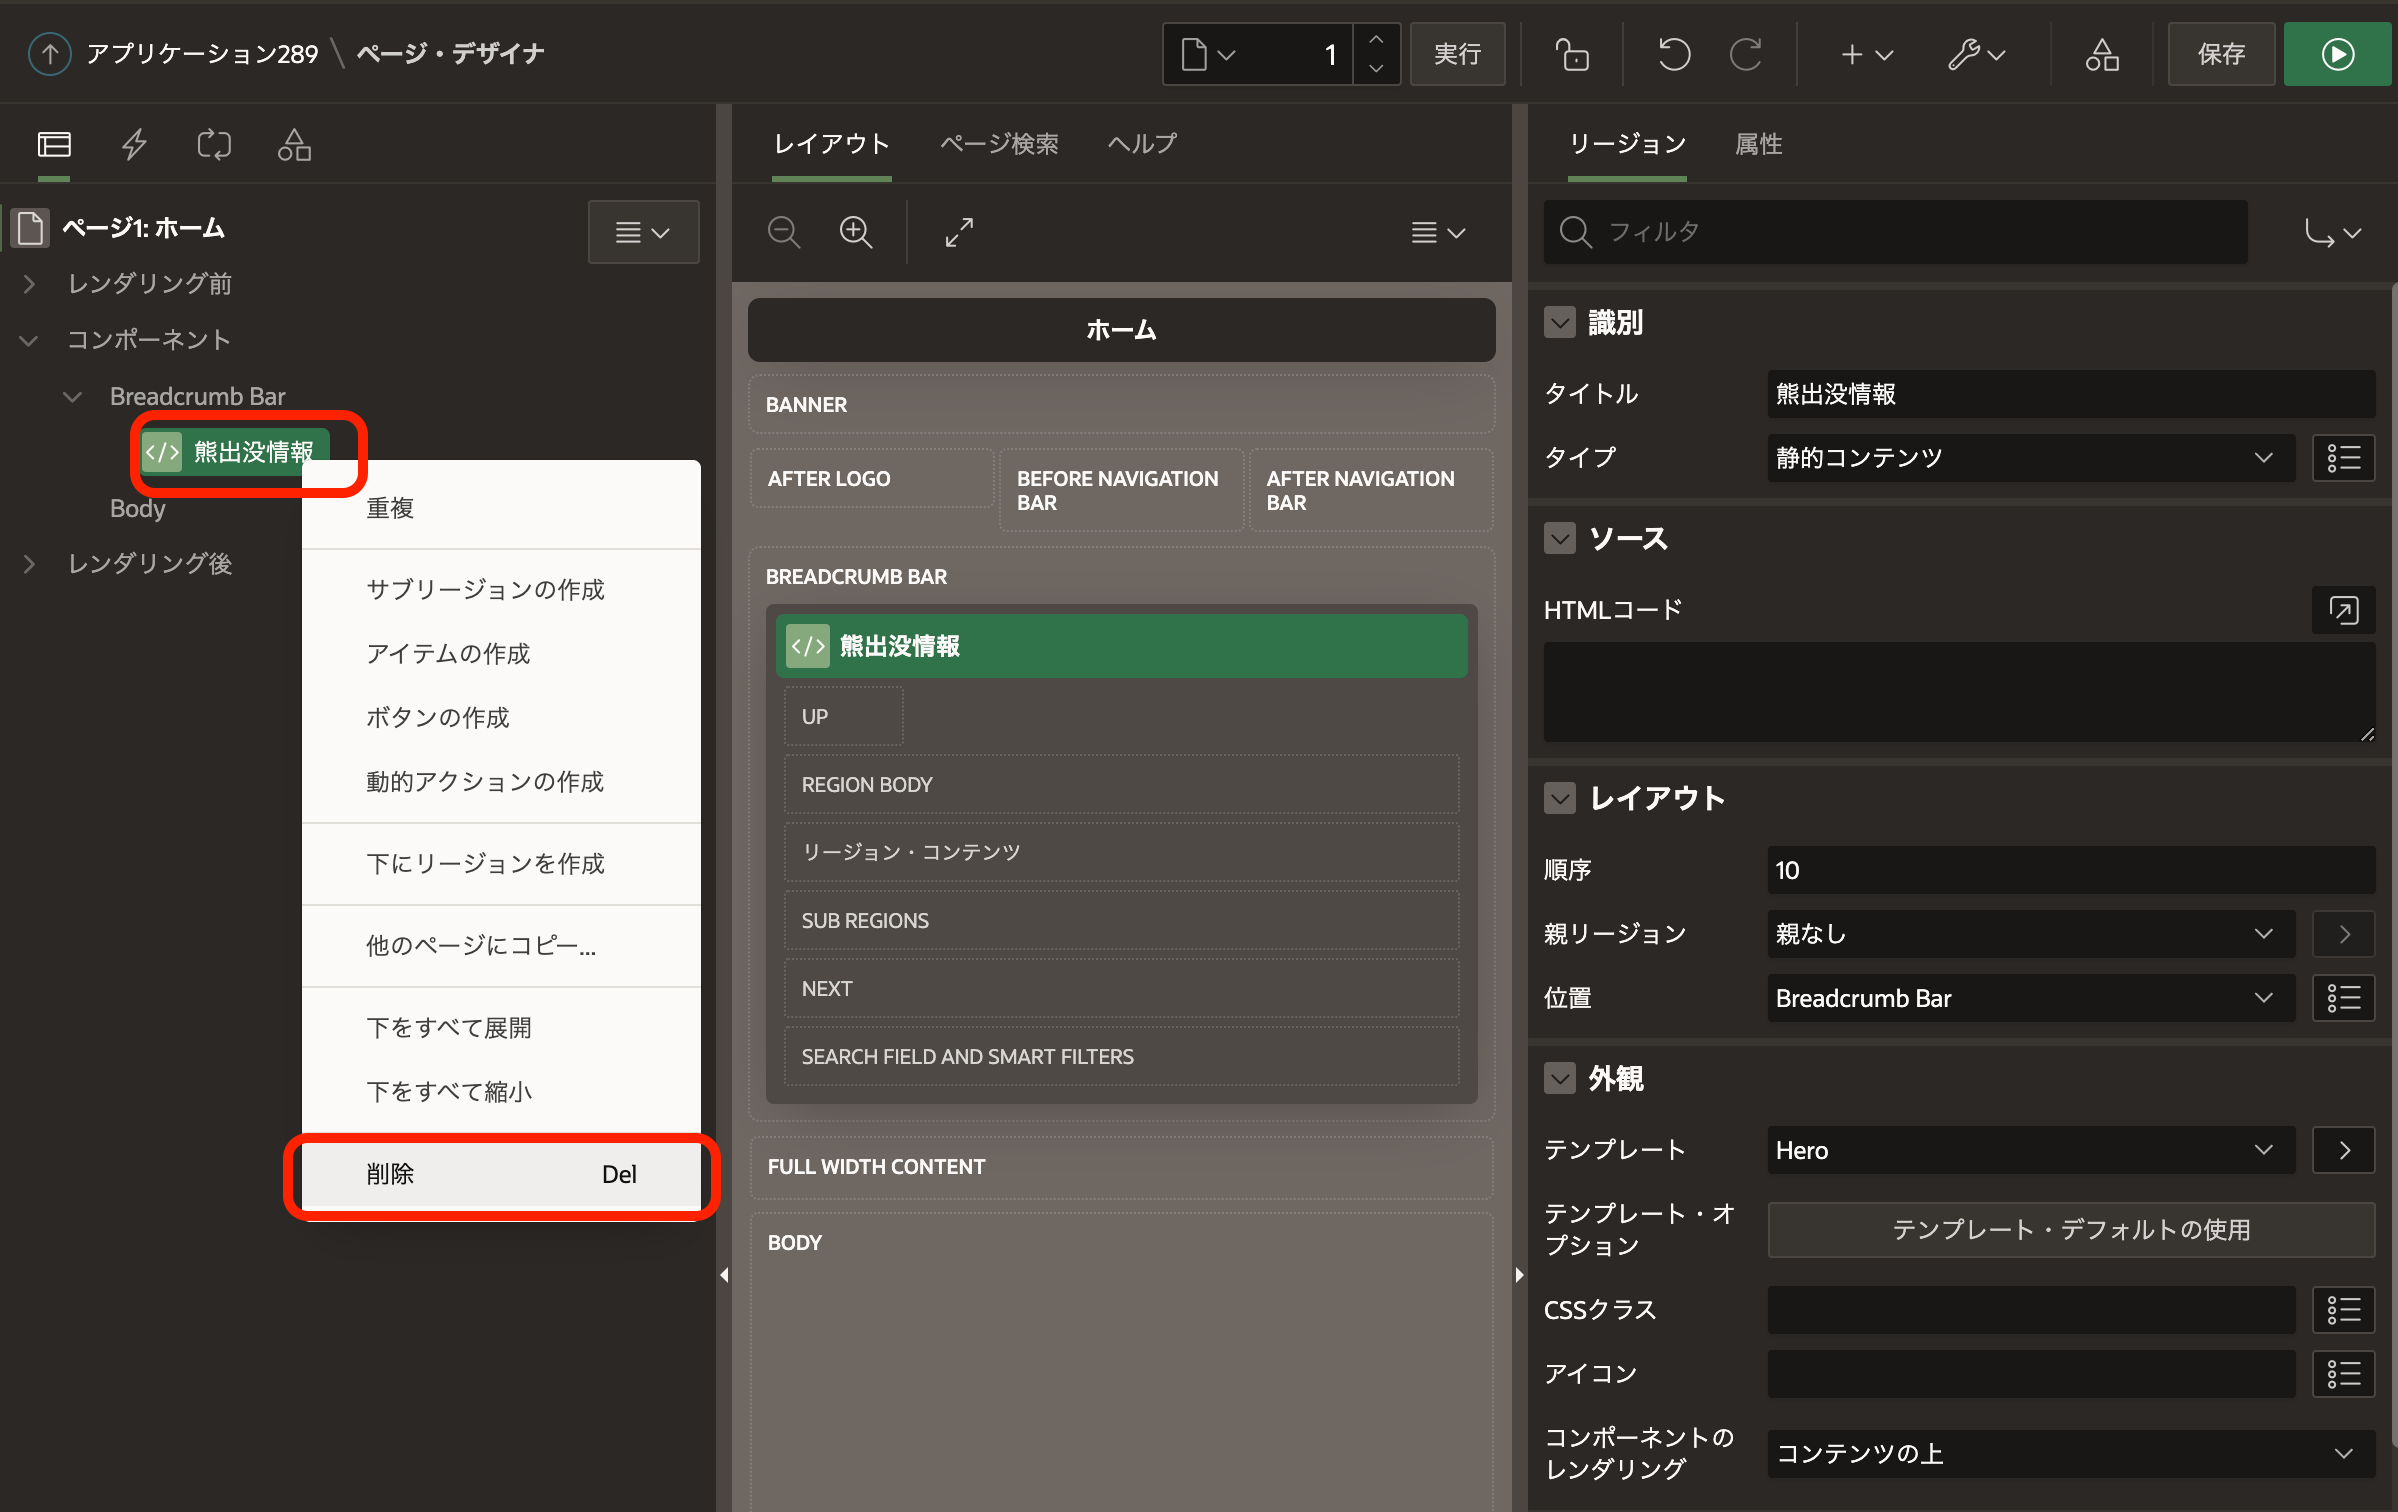Click the 保存 button
Screen dimensions: 2398x1512
(x=2221, y=54)
